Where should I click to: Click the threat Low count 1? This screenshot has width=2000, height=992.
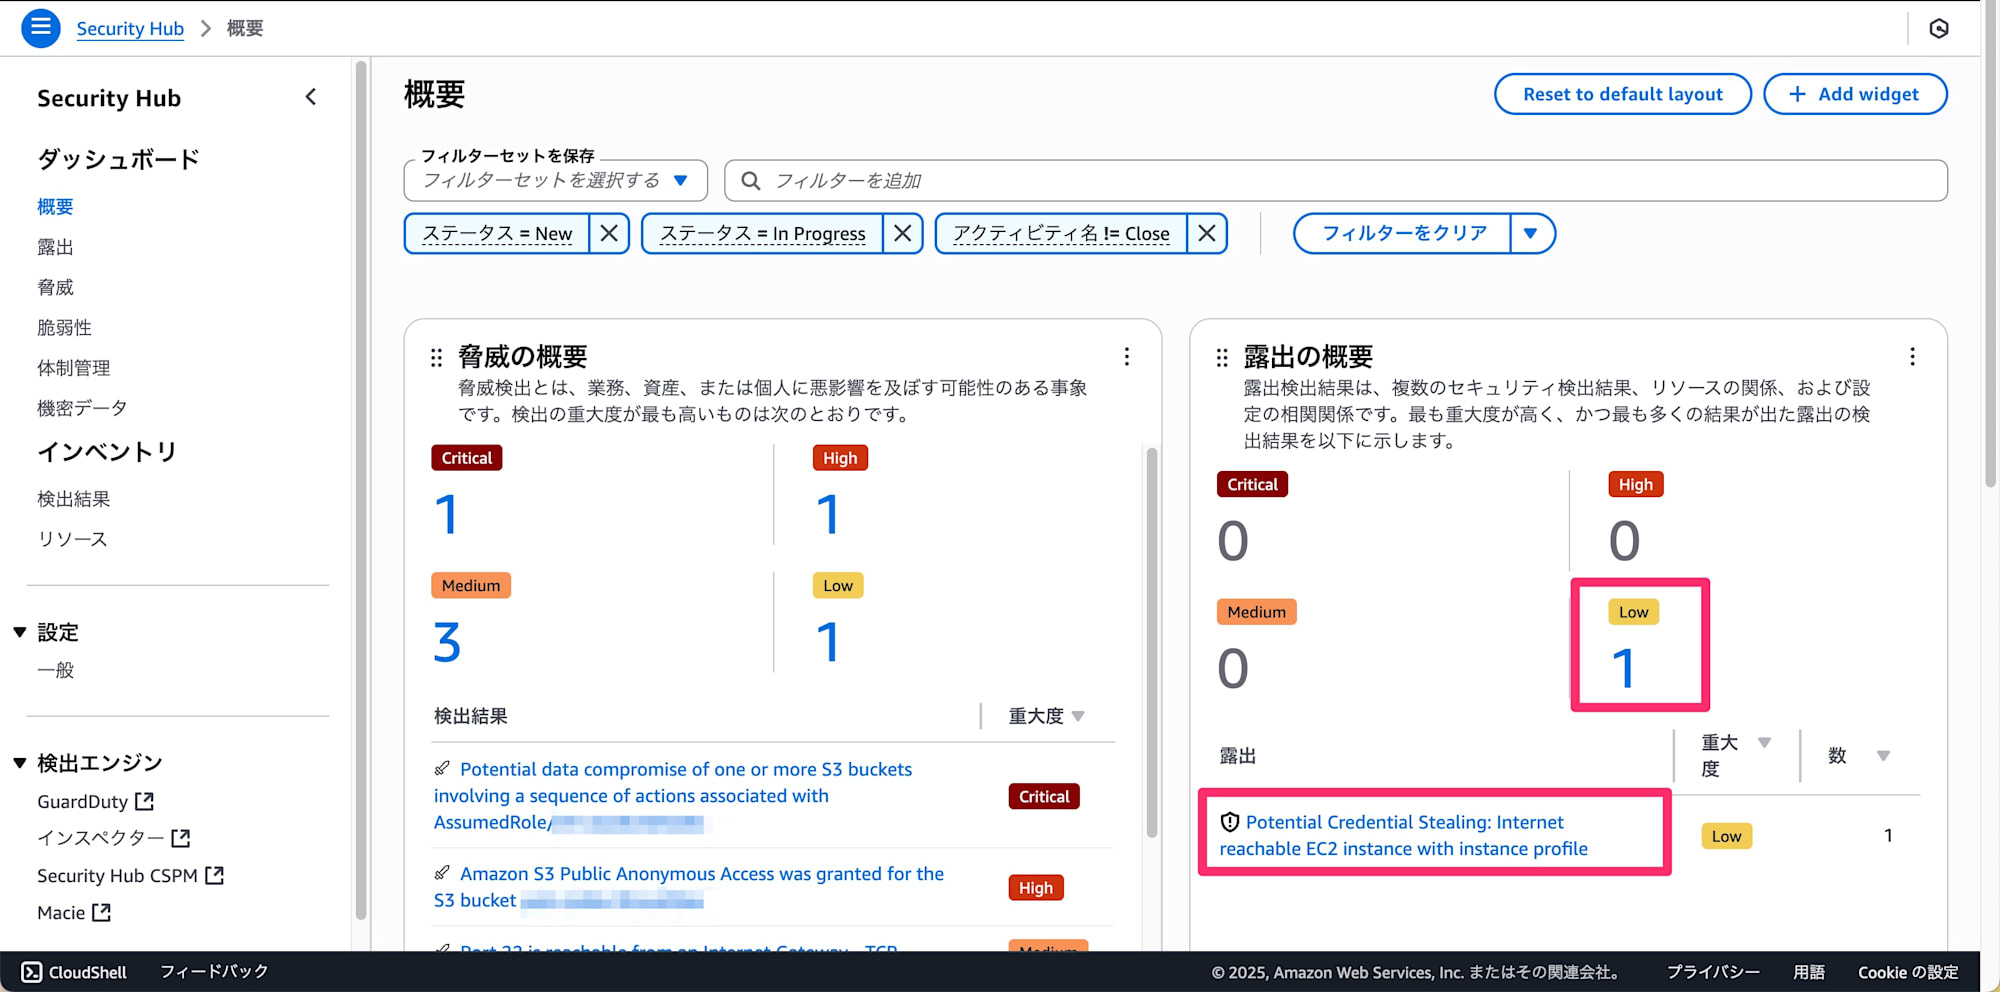pyautogui.click(x=827, y=642)
